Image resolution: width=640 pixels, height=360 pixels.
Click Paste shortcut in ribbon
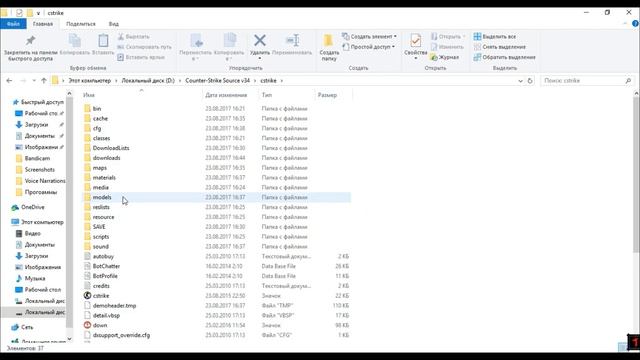click(141, 58)
